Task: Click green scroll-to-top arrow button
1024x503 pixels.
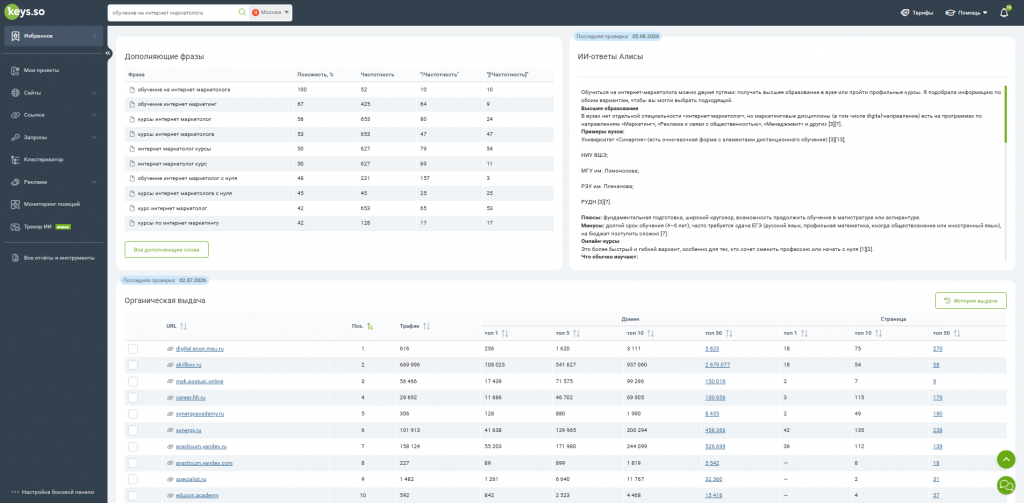Action: pyautogui.click(x=1006, y=460)
